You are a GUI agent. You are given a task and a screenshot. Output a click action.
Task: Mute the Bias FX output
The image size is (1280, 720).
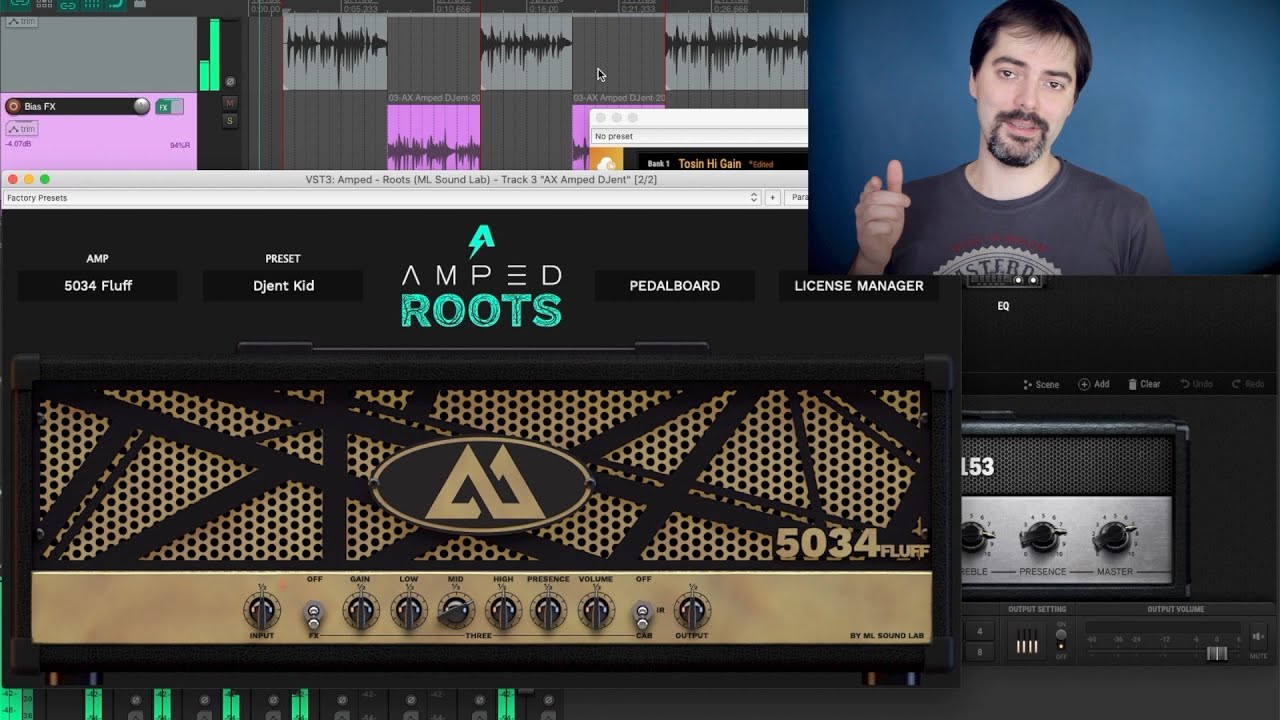click(1258, 636)
